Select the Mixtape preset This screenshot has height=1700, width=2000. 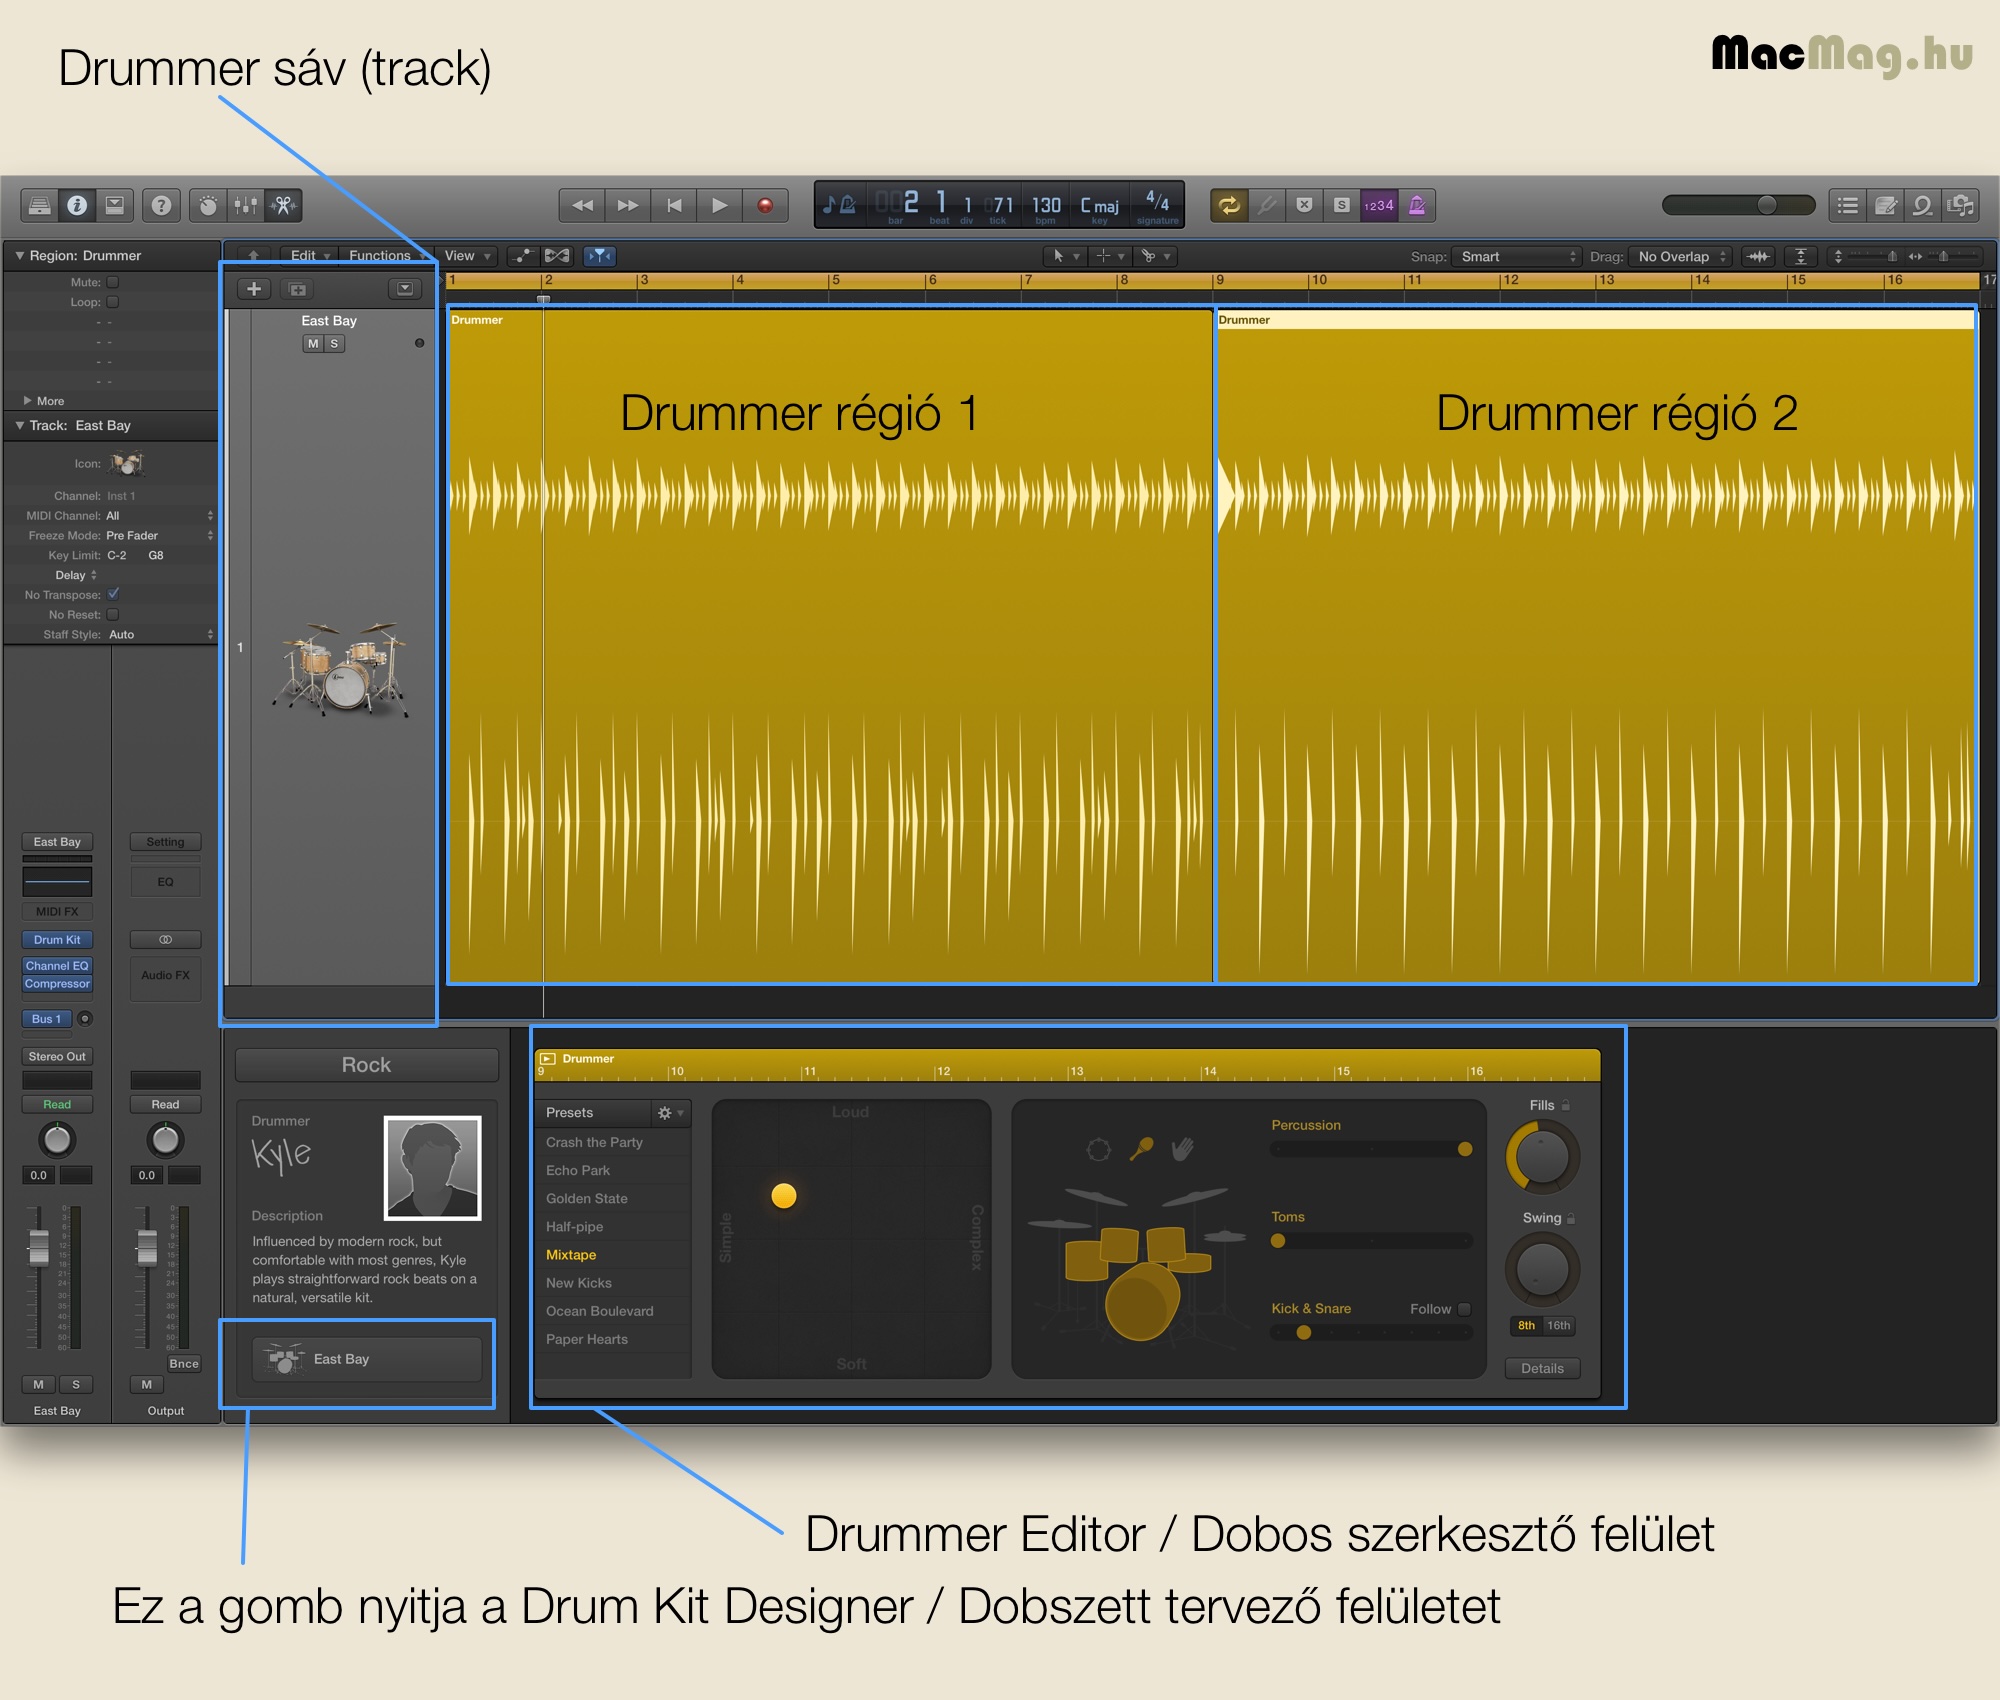click(x=612, y=1255)
